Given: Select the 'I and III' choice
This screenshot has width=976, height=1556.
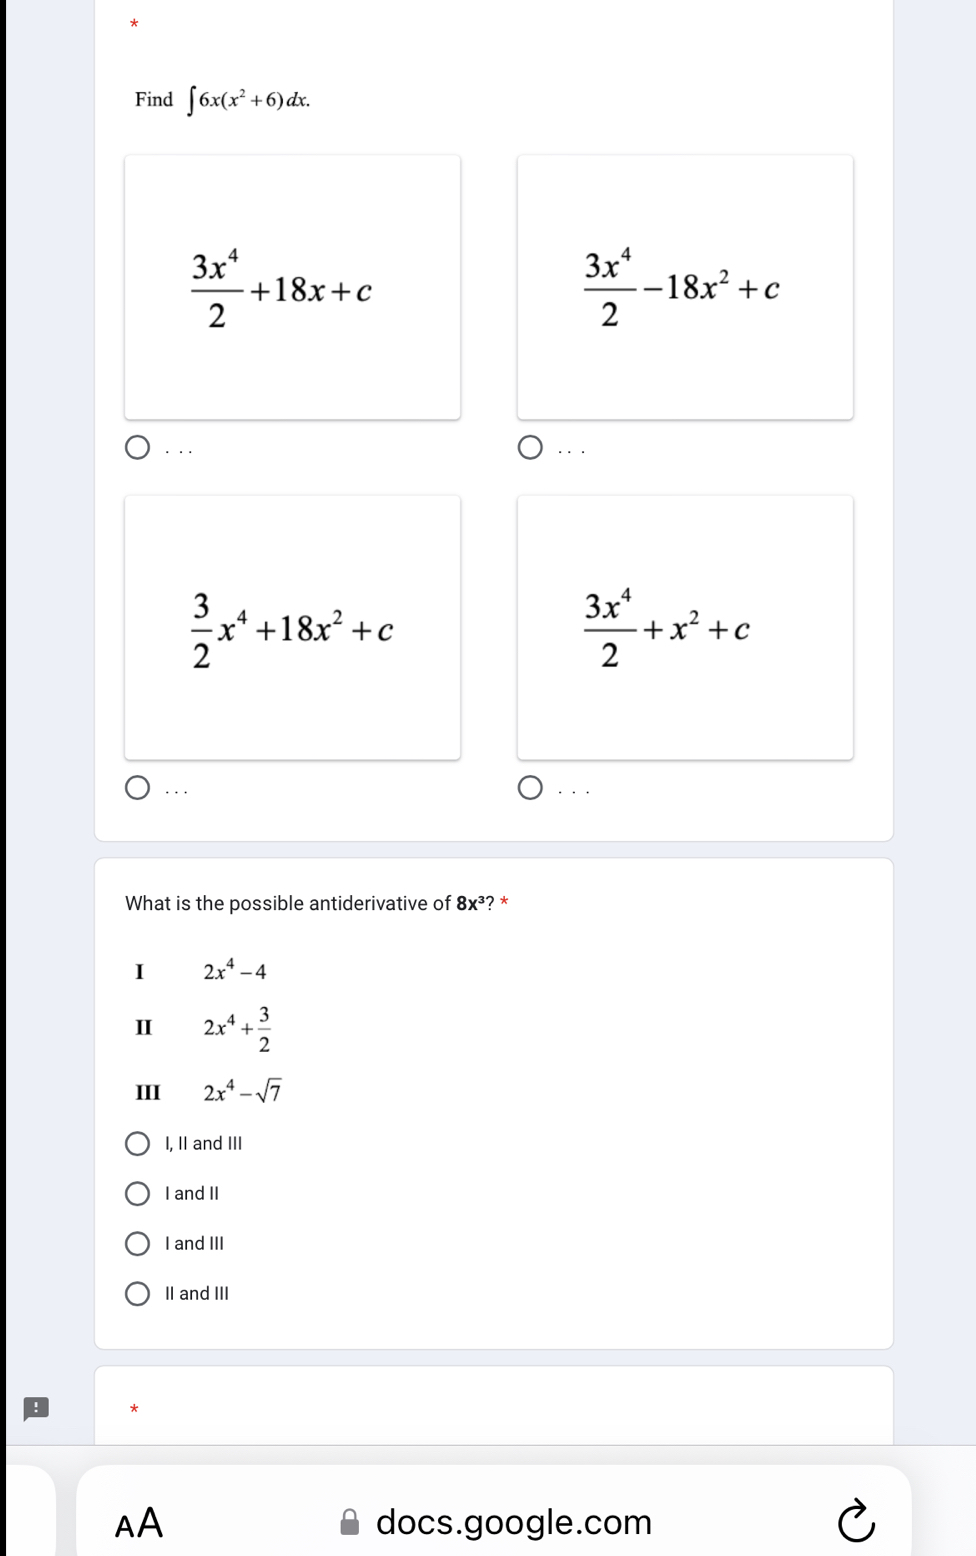Looking at the screenshot, I should [x=138, y=1242].
